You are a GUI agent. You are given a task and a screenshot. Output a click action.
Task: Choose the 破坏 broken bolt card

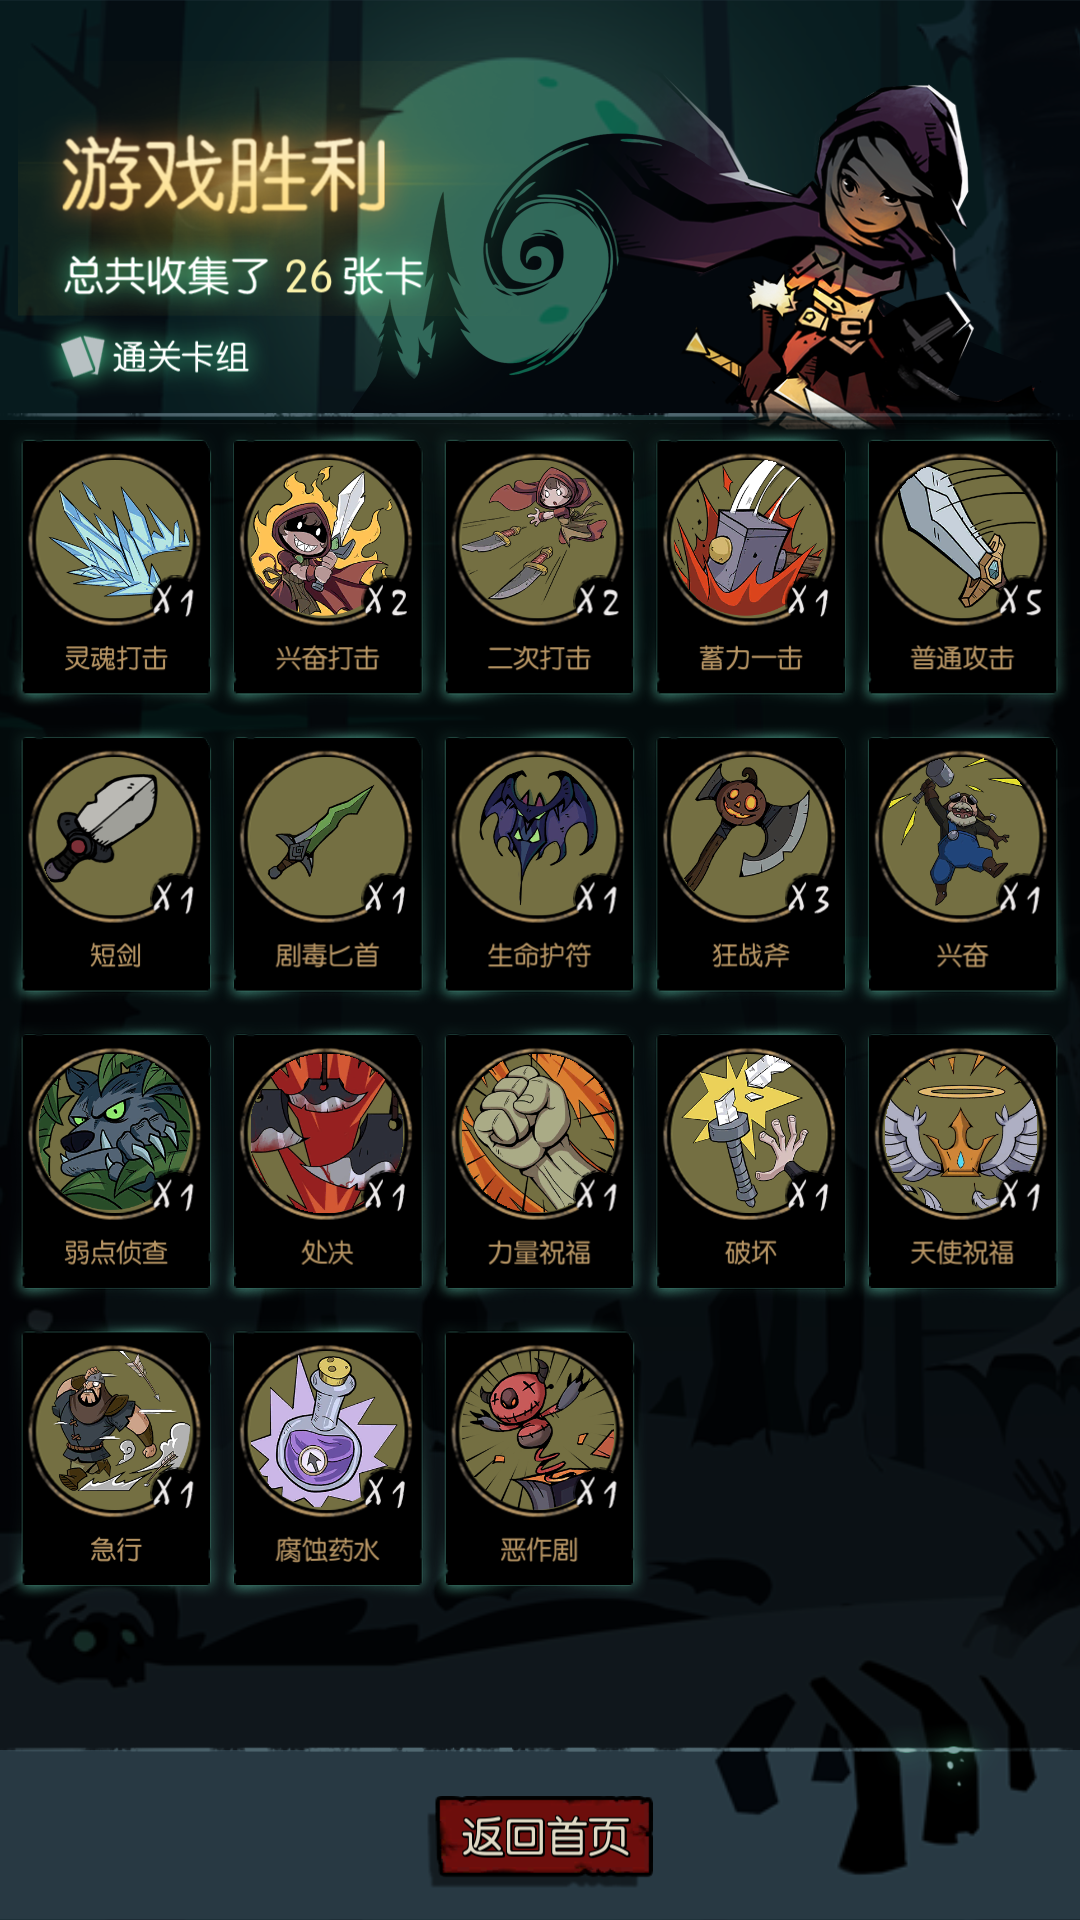[751, 1161]
